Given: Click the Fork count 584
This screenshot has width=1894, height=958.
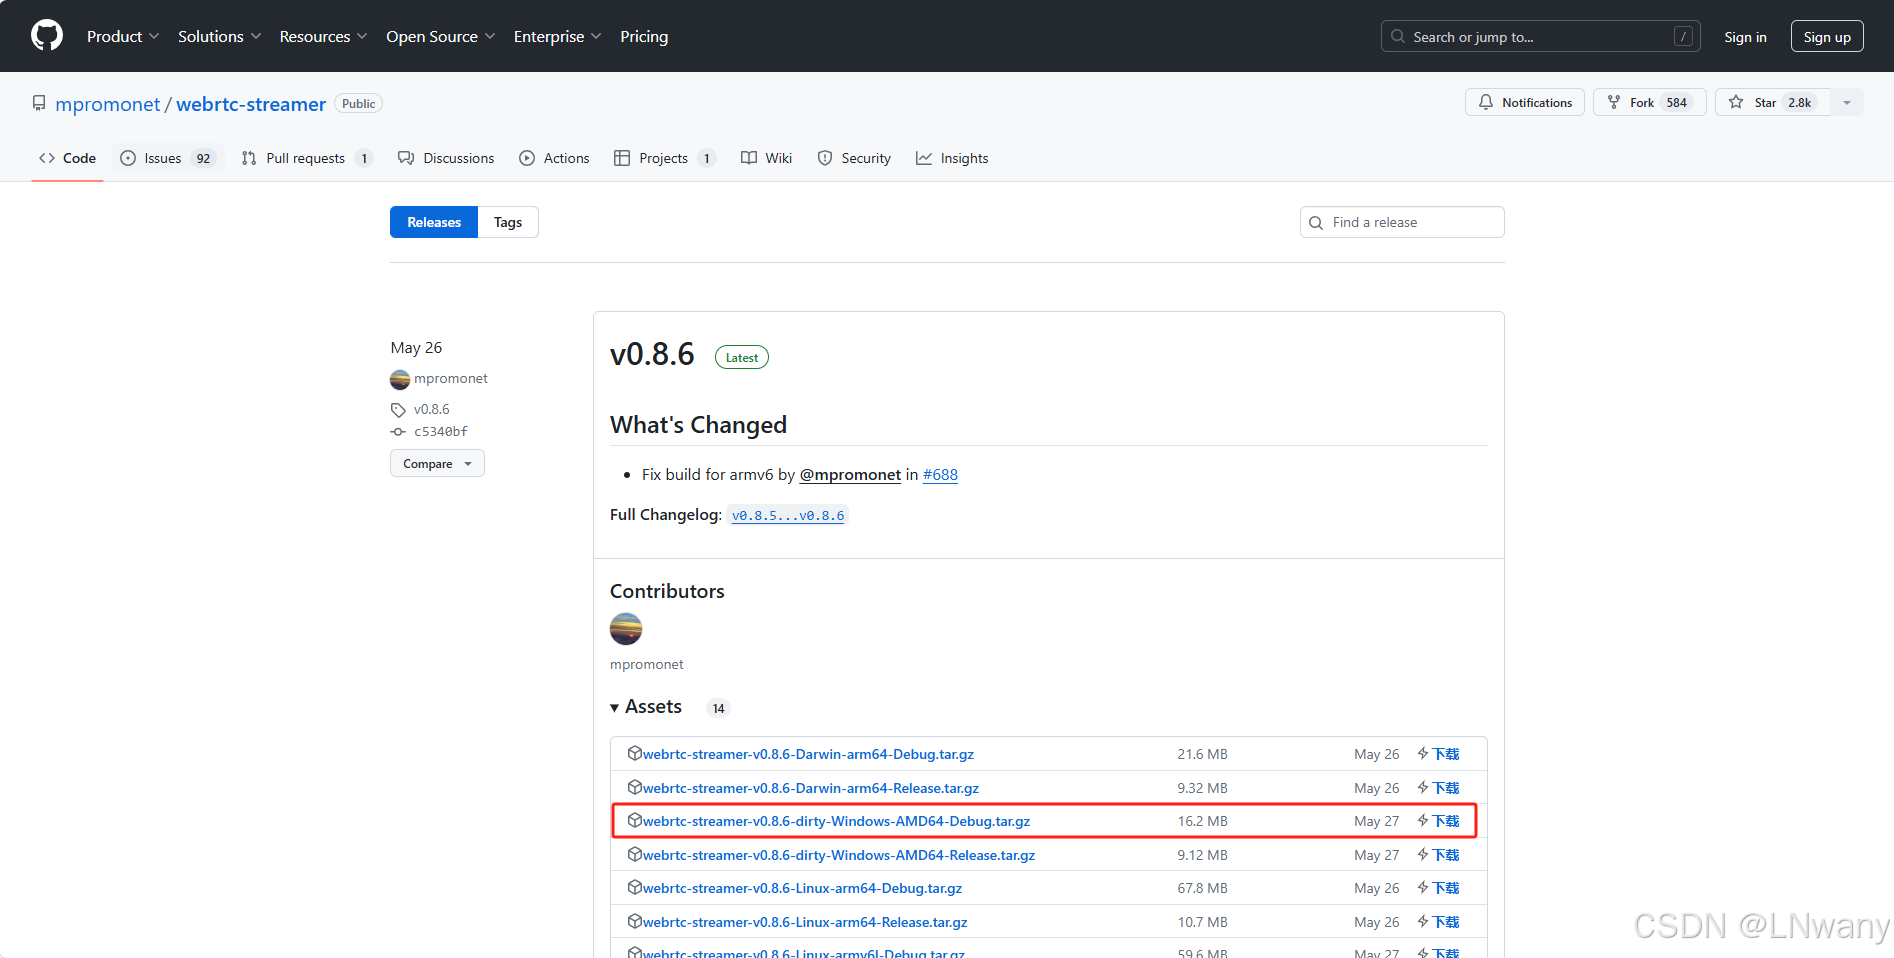Looking at the screenshot, I should click(x=1677, y=102).
